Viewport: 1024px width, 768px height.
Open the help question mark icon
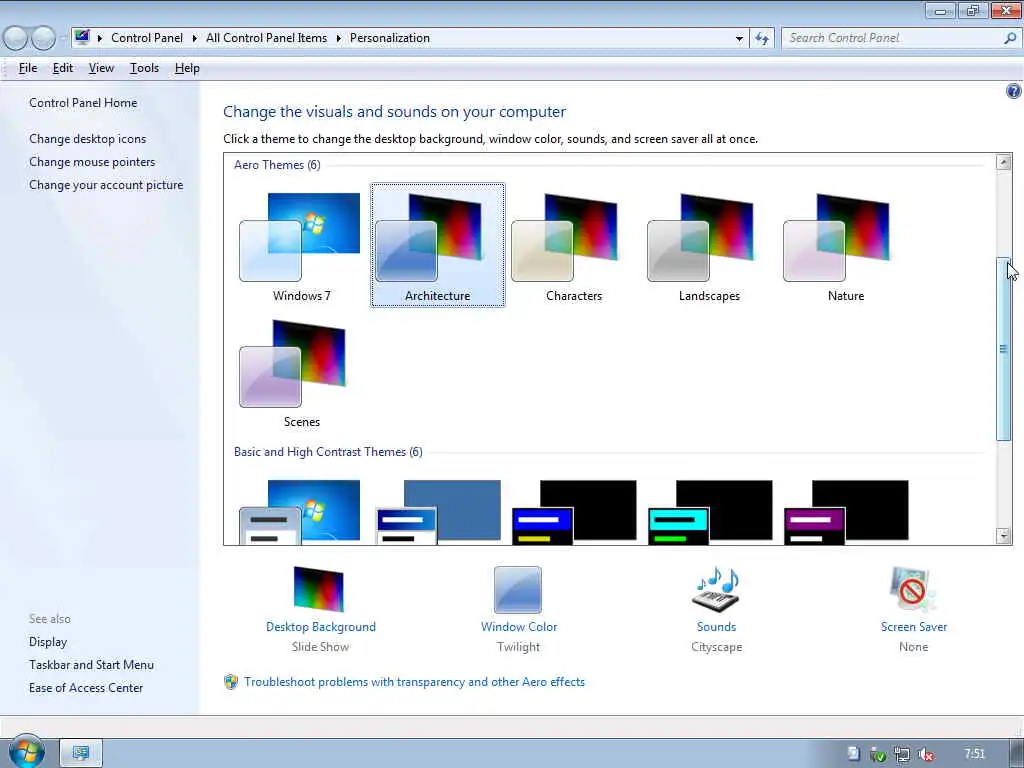click(x=1014, y=91)
